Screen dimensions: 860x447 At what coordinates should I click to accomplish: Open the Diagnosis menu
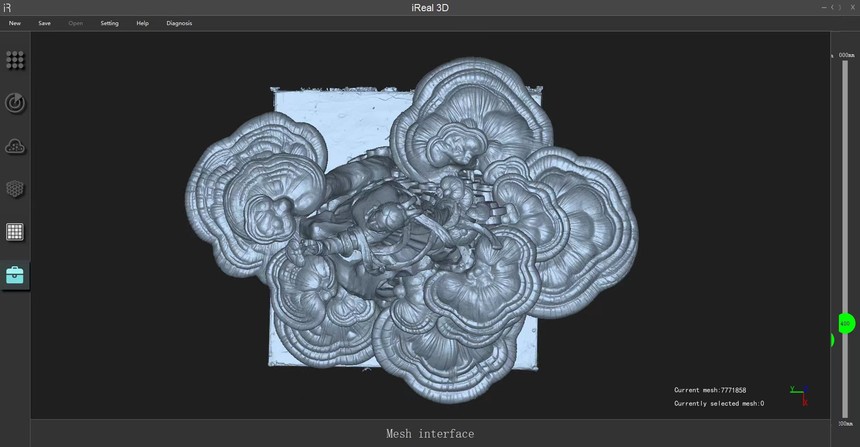[x=179, y=23]
